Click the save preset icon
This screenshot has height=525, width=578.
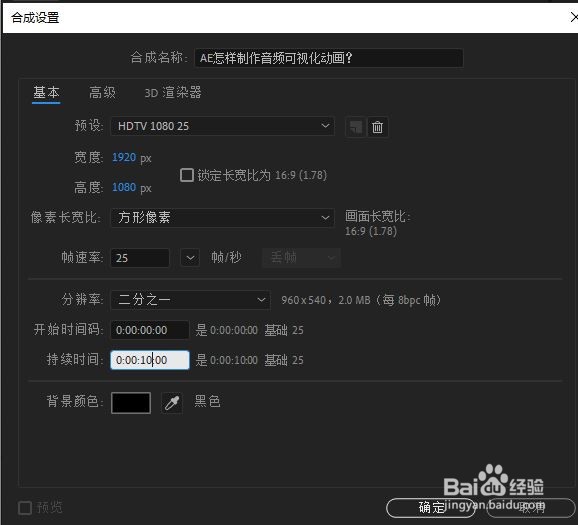pyautogui.click(x=356, y=127)
